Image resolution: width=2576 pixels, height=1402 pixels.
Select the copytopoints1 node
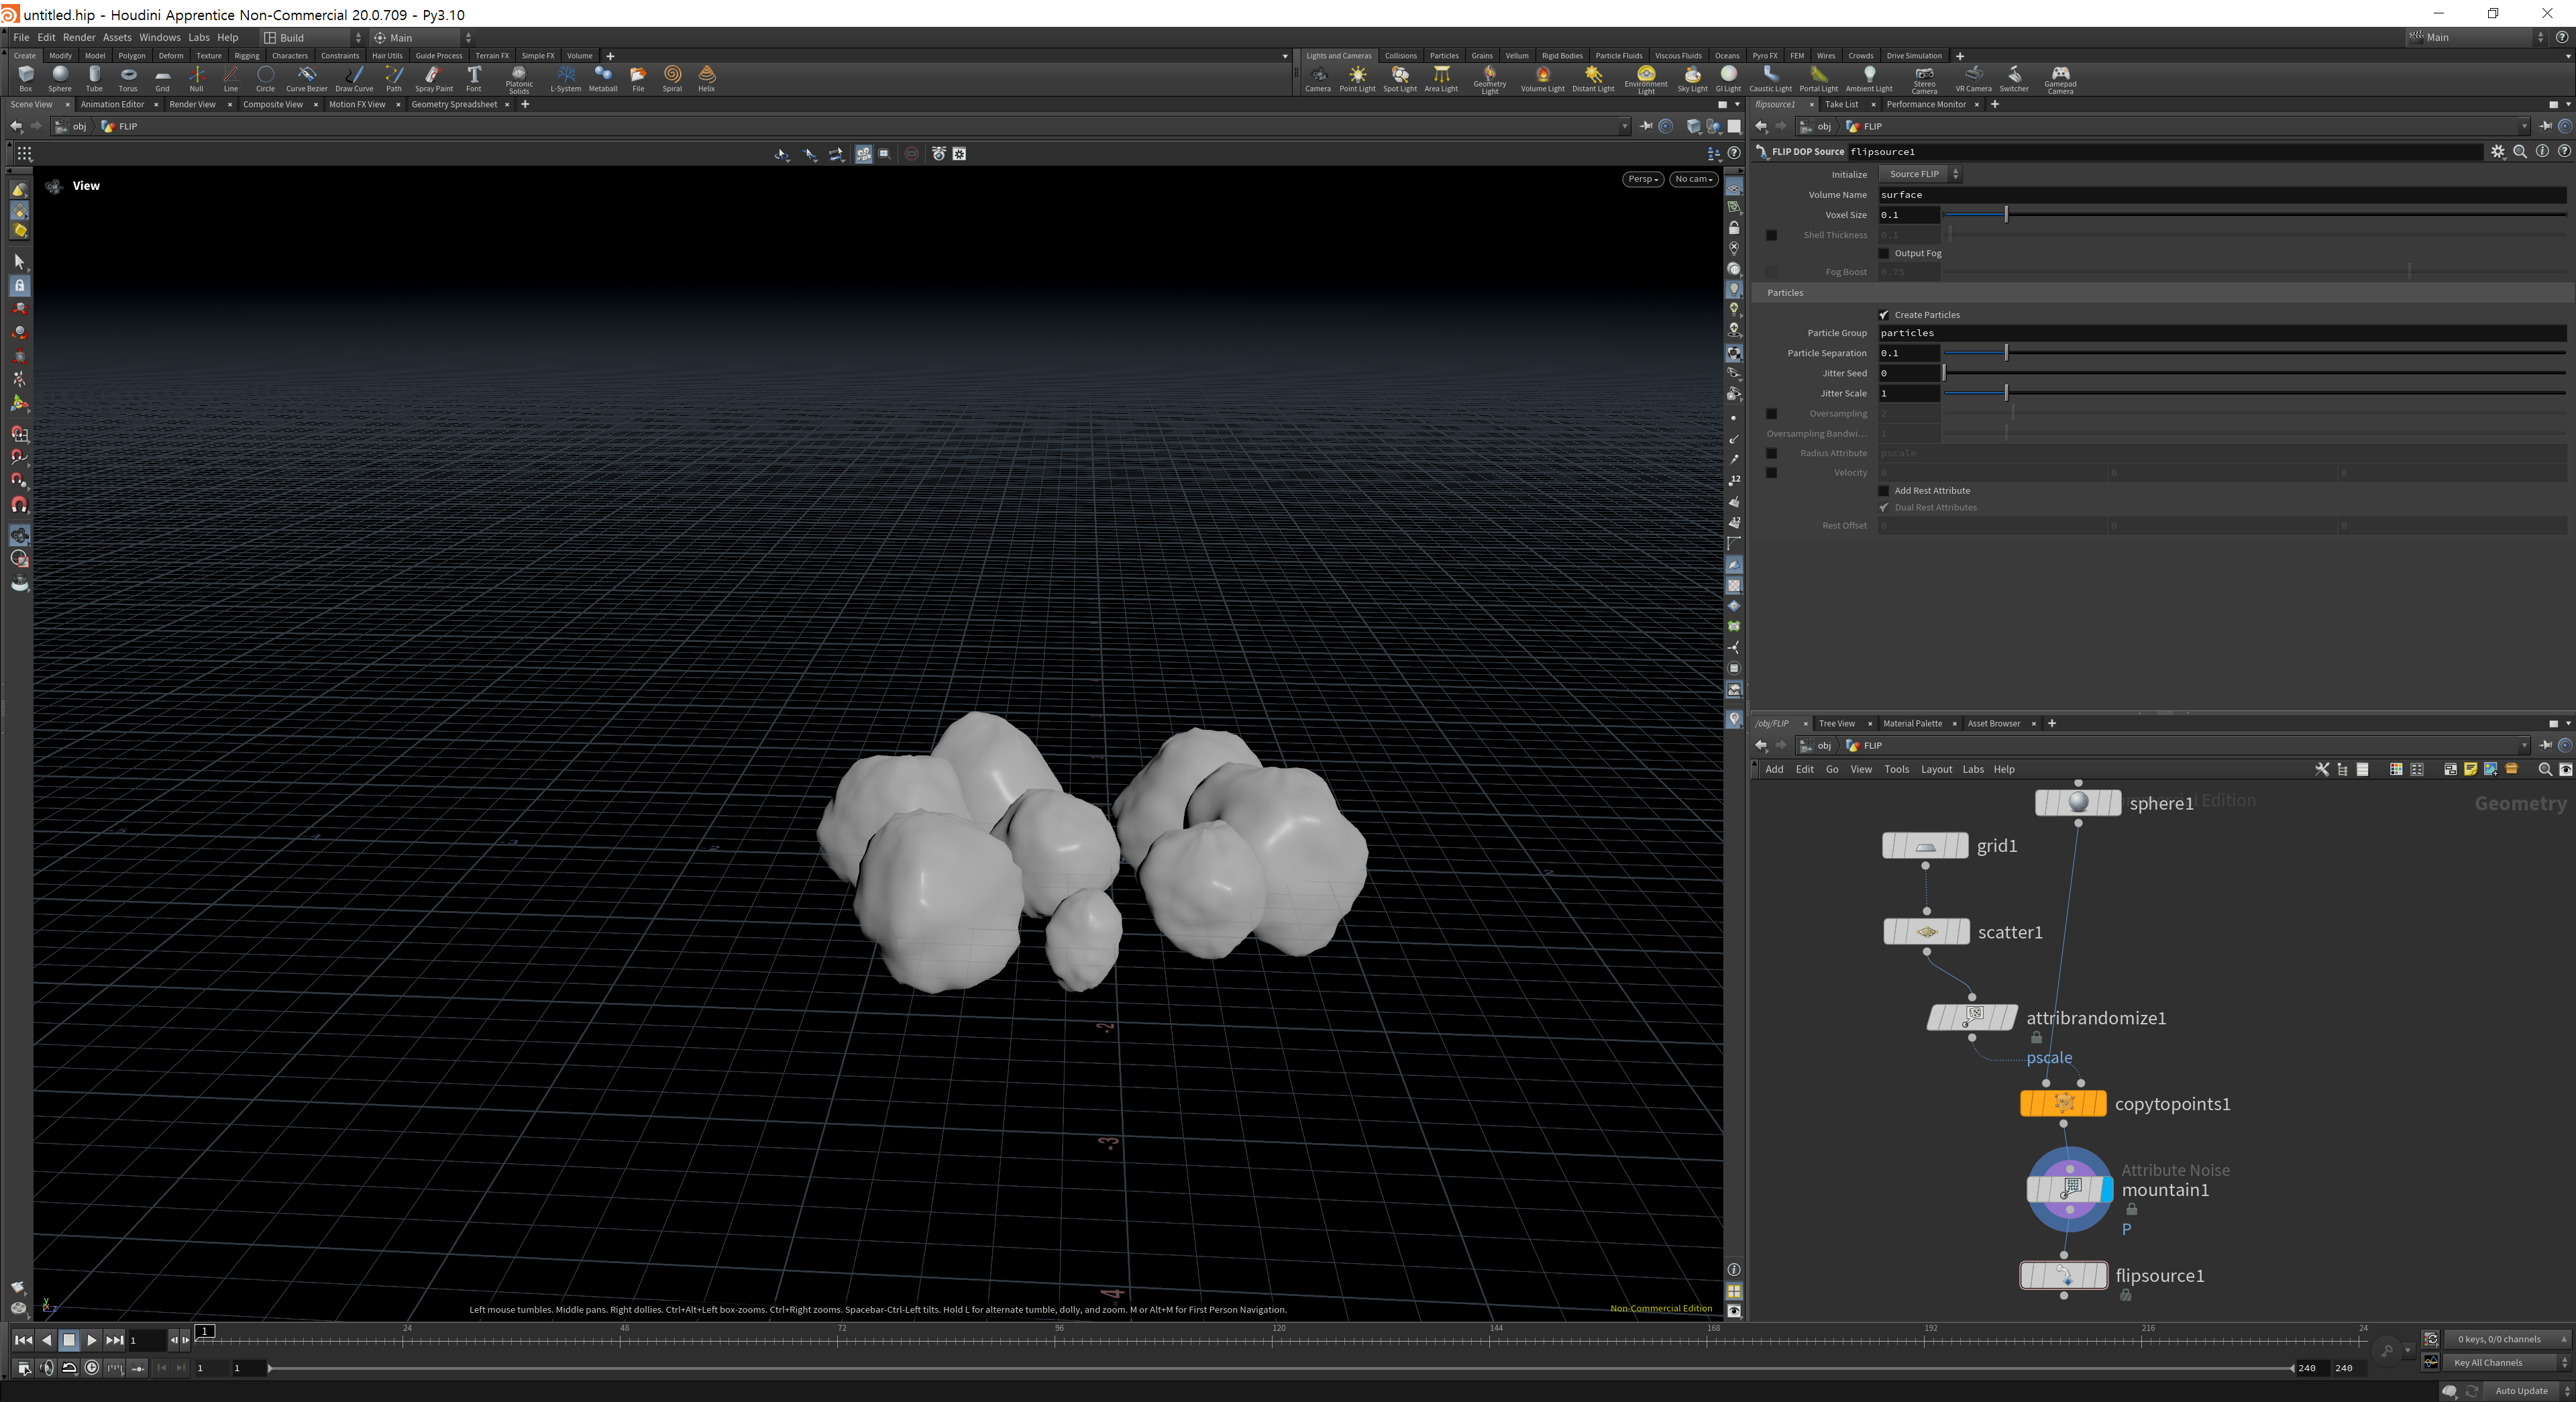point(2063,1103)
